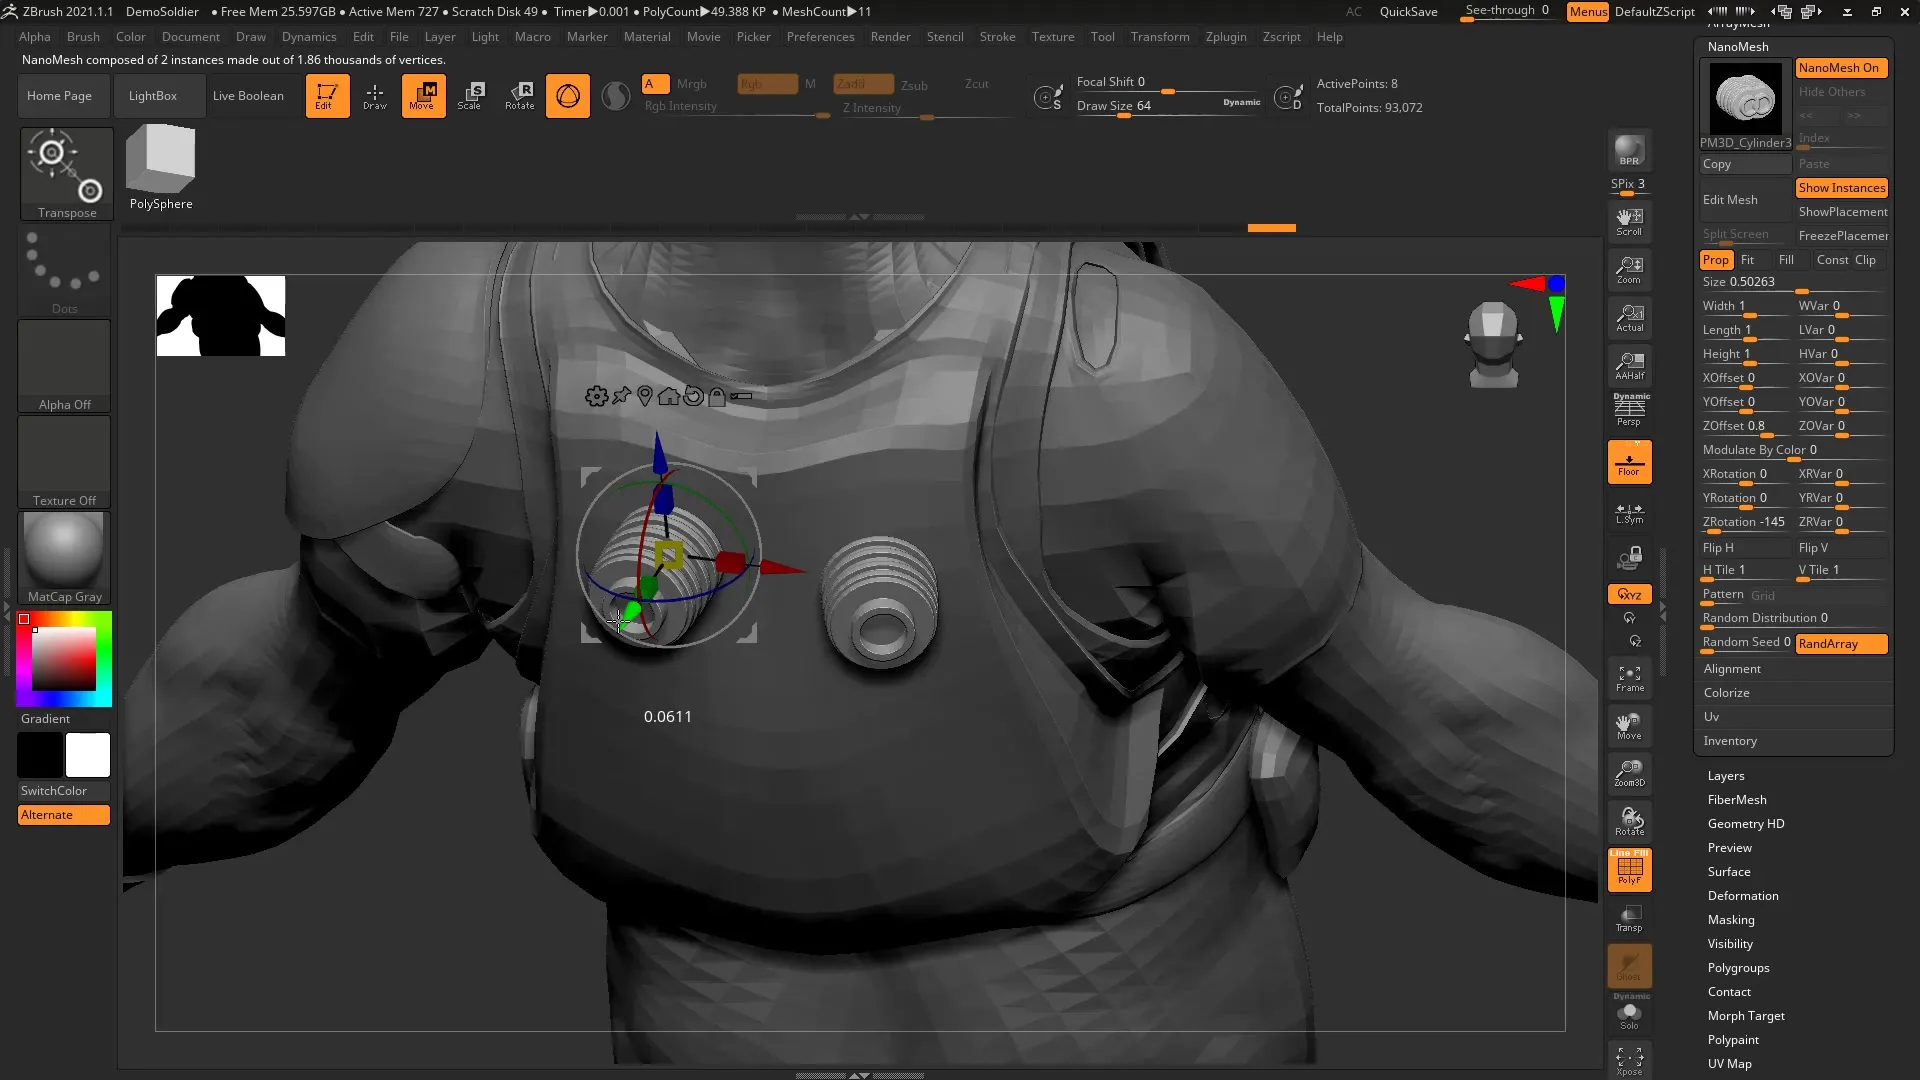Pick a color in the color picker
The height and width of the screenshot is (1080, 1920).
click(x=64, y=658)
